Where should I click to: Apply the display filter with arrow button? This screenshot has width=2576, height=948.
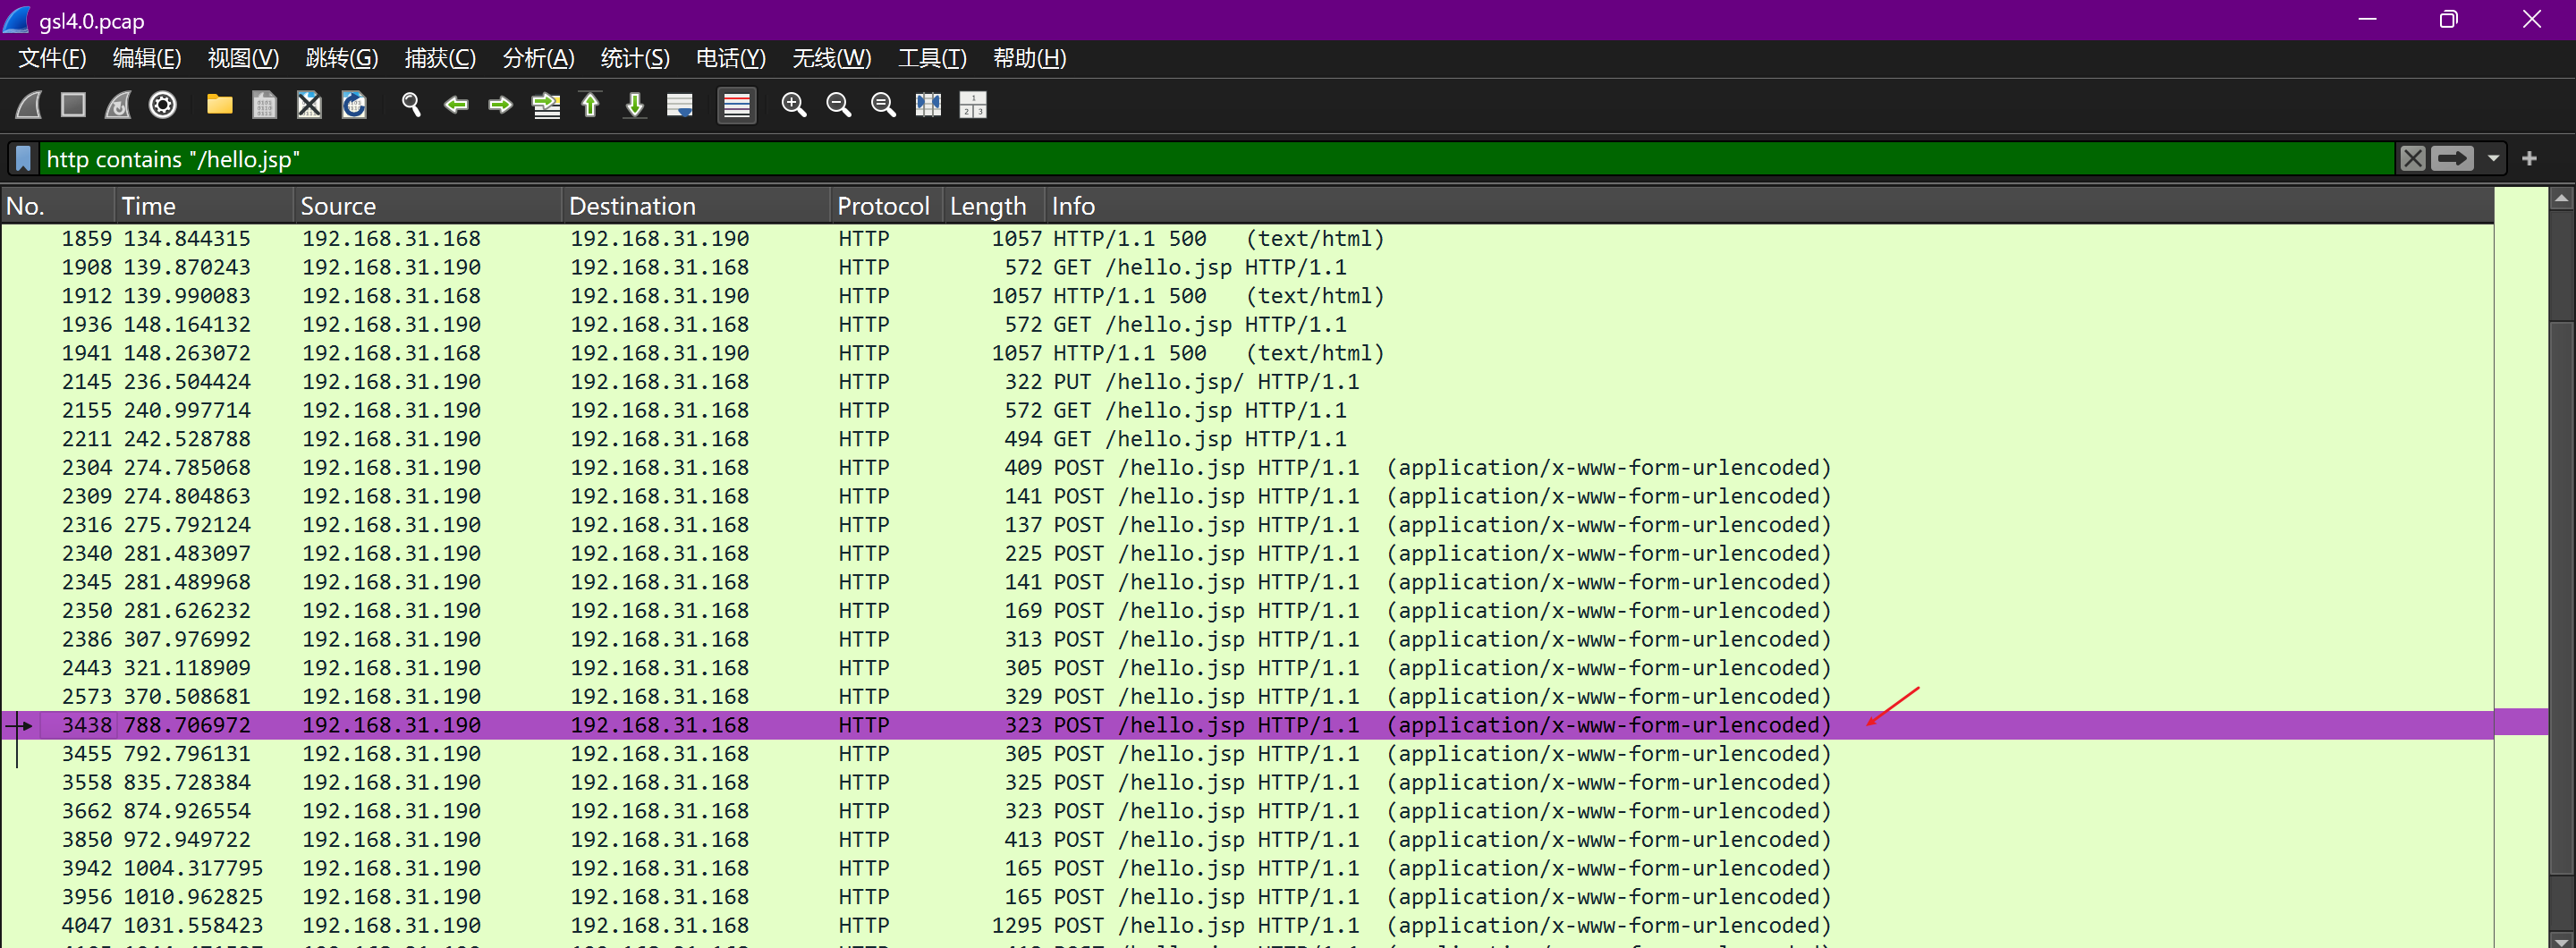pos(2451,159)
